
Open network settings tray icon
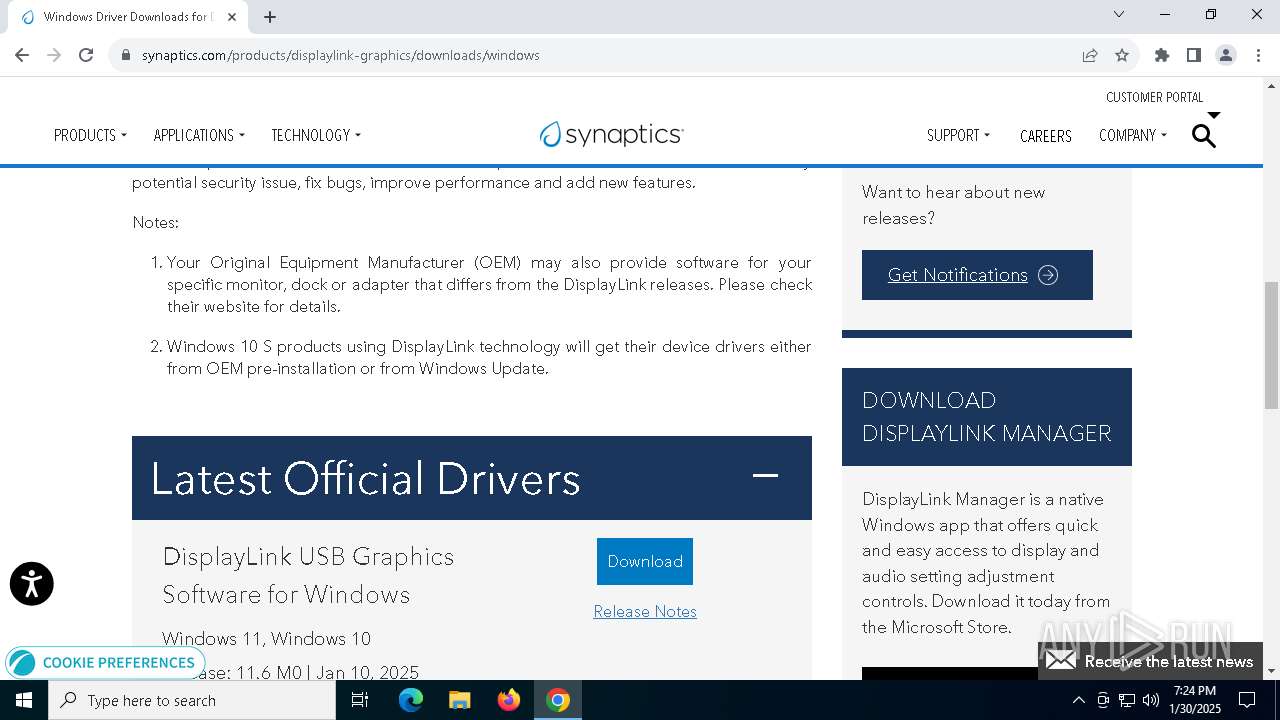coord(1127,700)
